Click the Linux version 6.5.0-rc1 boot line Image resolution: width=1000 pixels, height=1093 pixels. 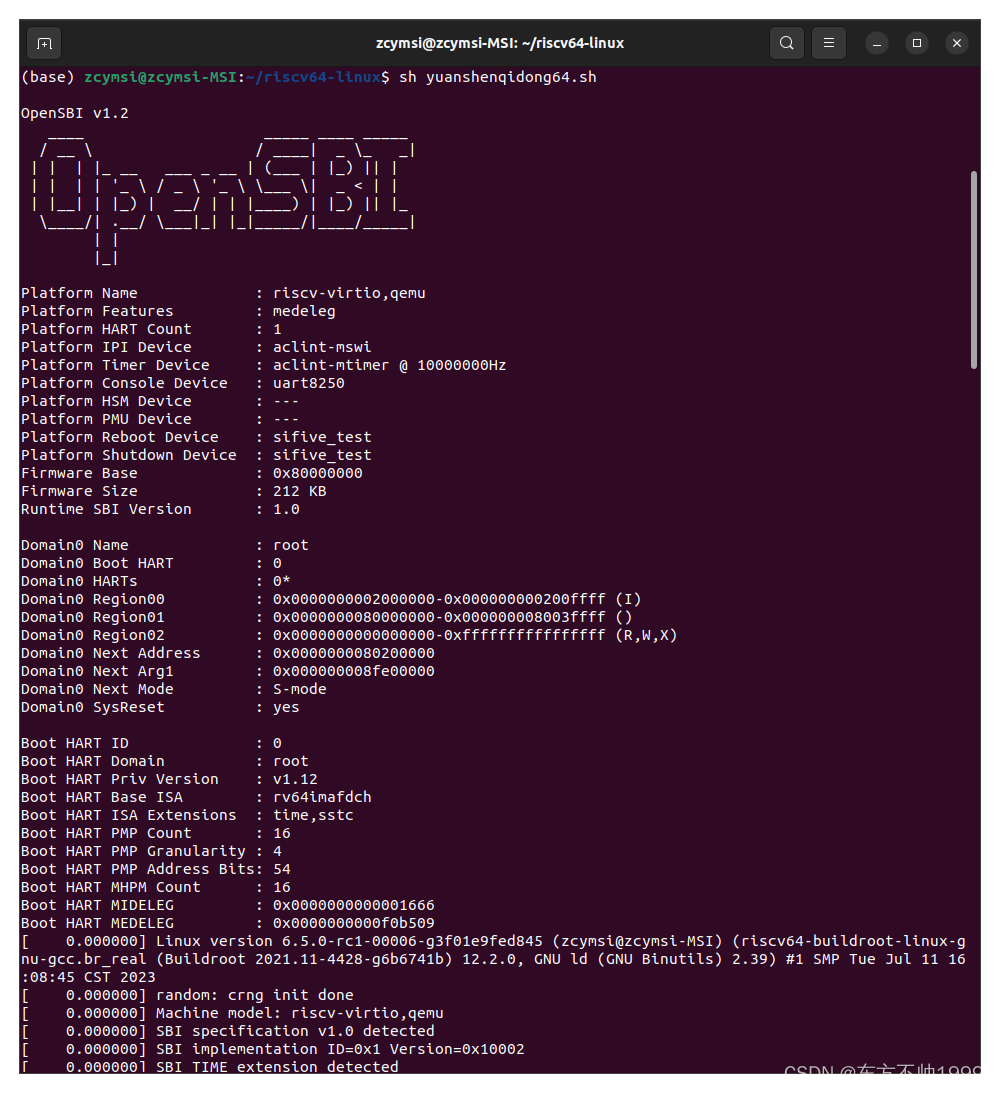(400, 940)
